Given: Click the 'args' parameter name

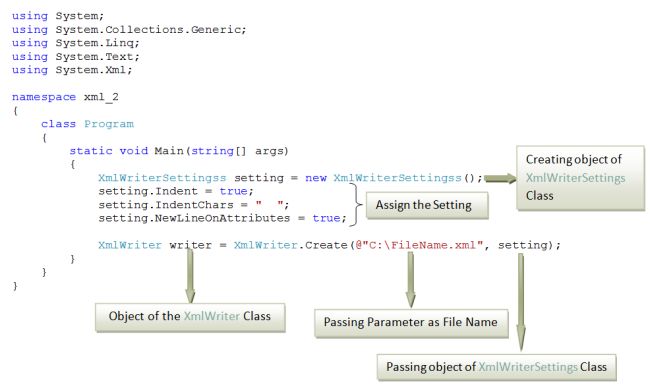Looking at the screenshot, I should coord(269,152).
